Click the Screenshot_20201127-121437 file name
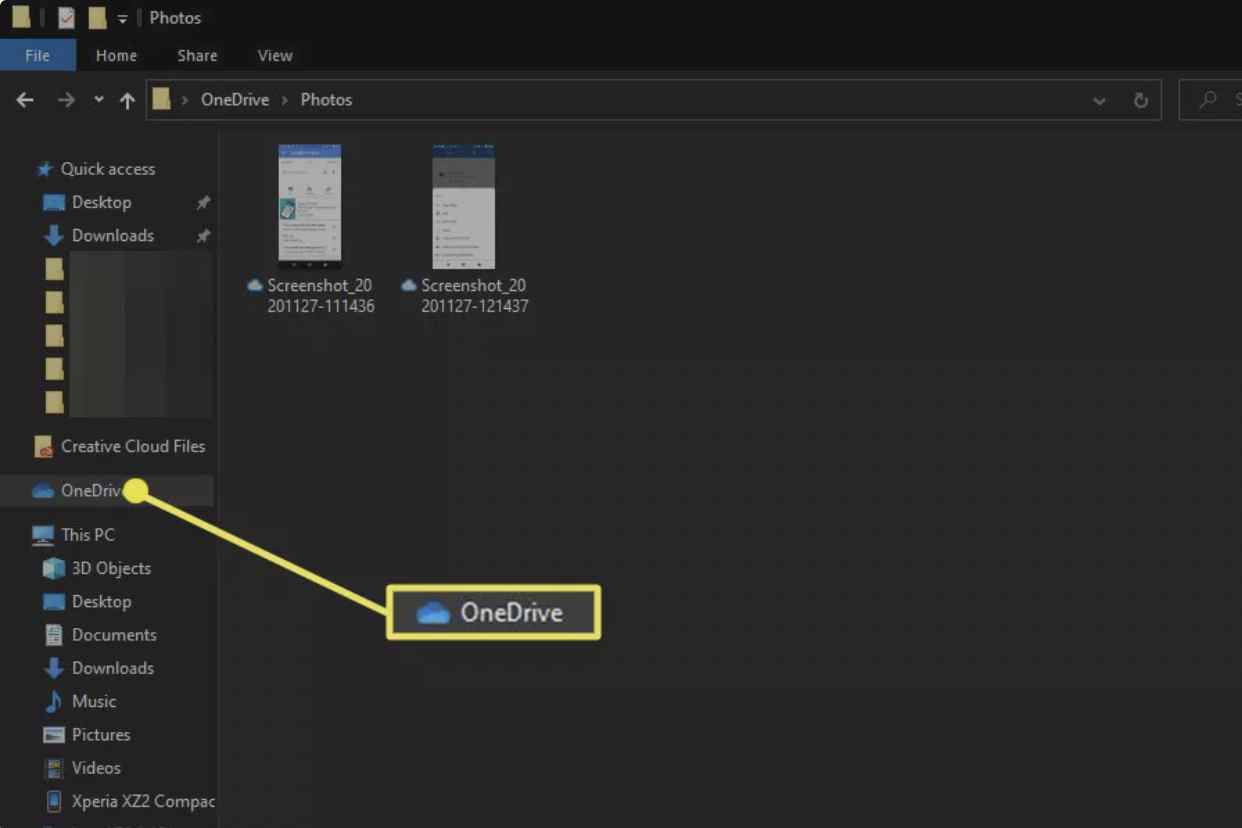Viewport: 1242px width, 828px height. (474, 296)
